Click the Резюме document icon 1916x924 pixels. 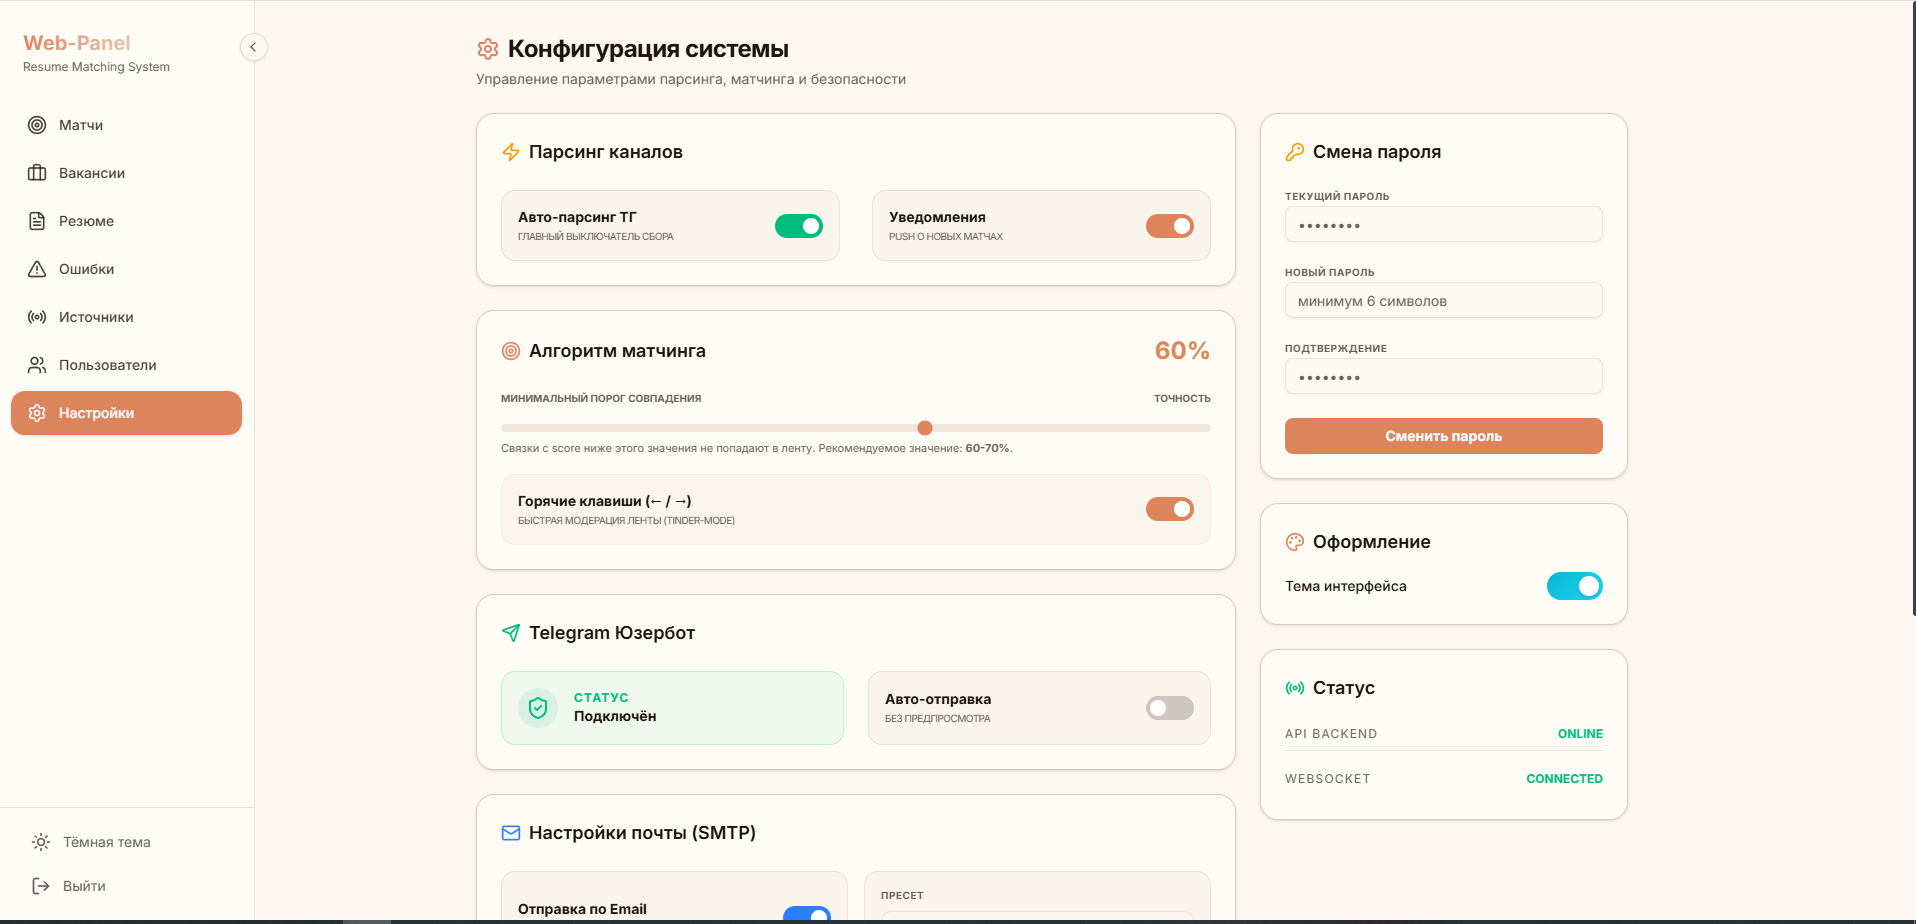coord(37,221)
